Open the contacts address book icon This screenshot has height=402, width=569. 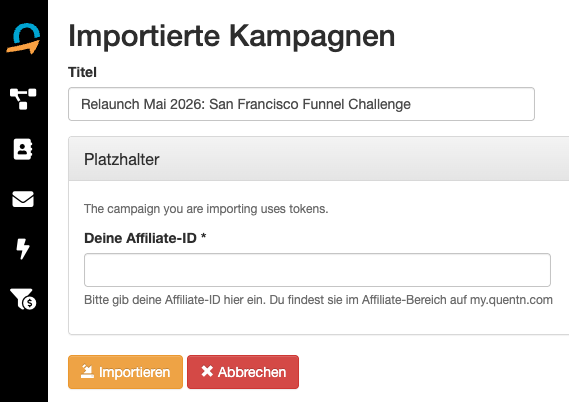coord(23,149)
